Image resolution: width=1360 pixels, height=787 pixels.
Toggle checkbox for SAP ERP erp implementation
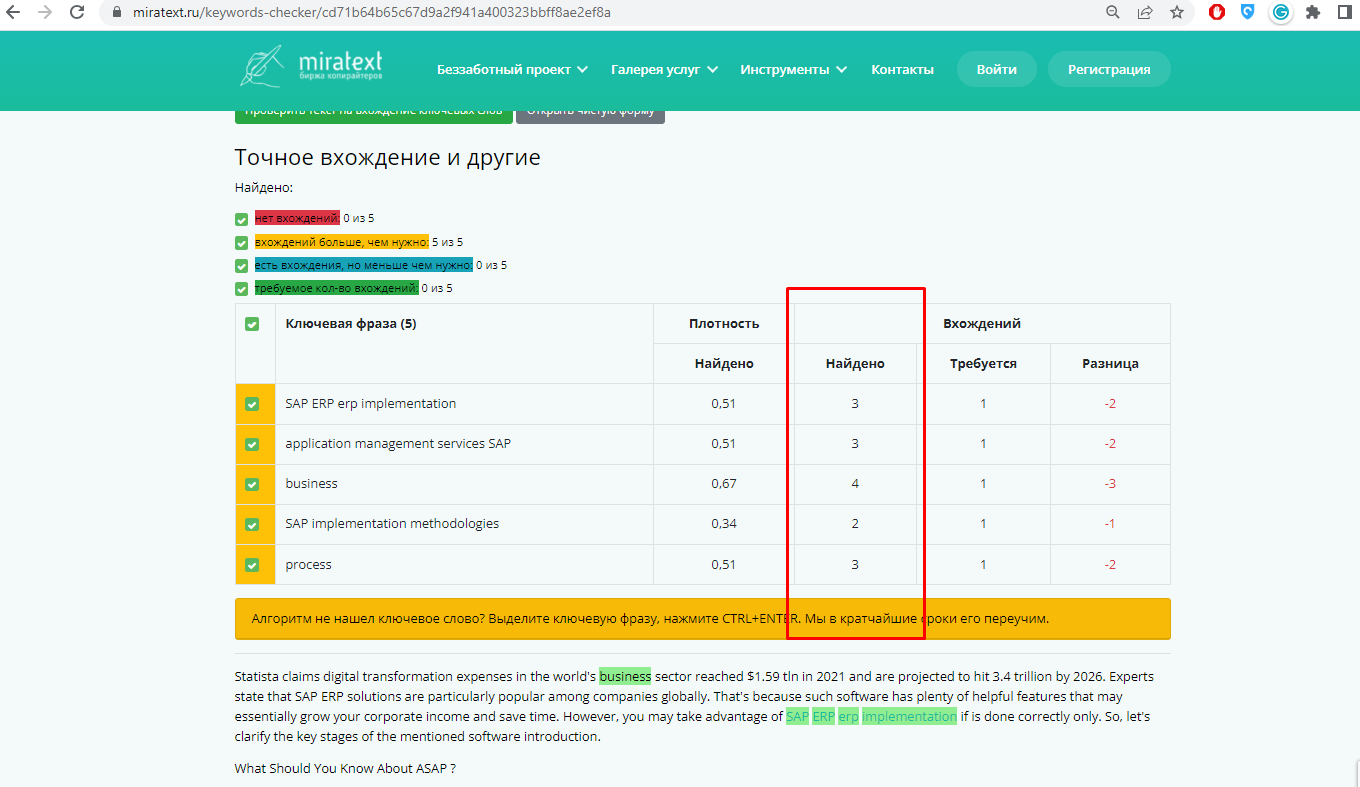252,404
